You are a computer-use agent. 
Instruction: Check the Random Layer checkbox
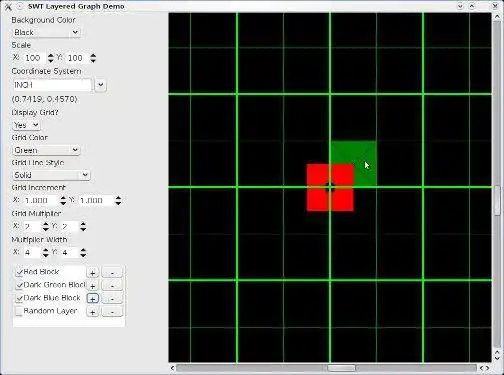(x=19, y=311)
